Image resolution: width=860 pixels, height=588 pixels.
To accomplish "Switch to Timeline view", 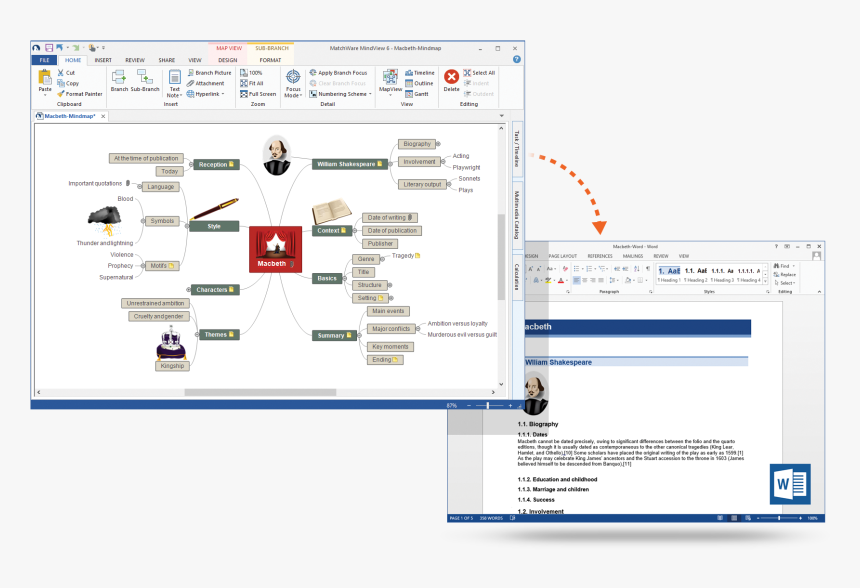I will (x=420, y=72).
